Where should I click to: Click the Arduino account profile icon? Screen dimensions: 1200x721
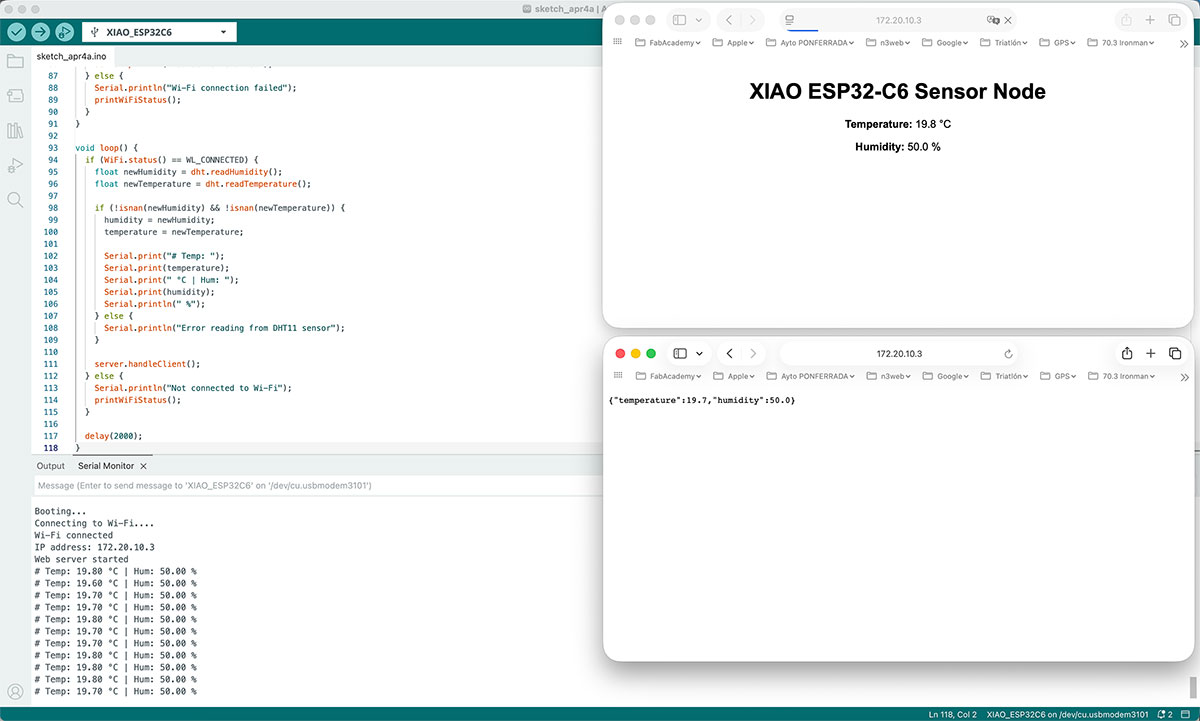pos(15,691)
